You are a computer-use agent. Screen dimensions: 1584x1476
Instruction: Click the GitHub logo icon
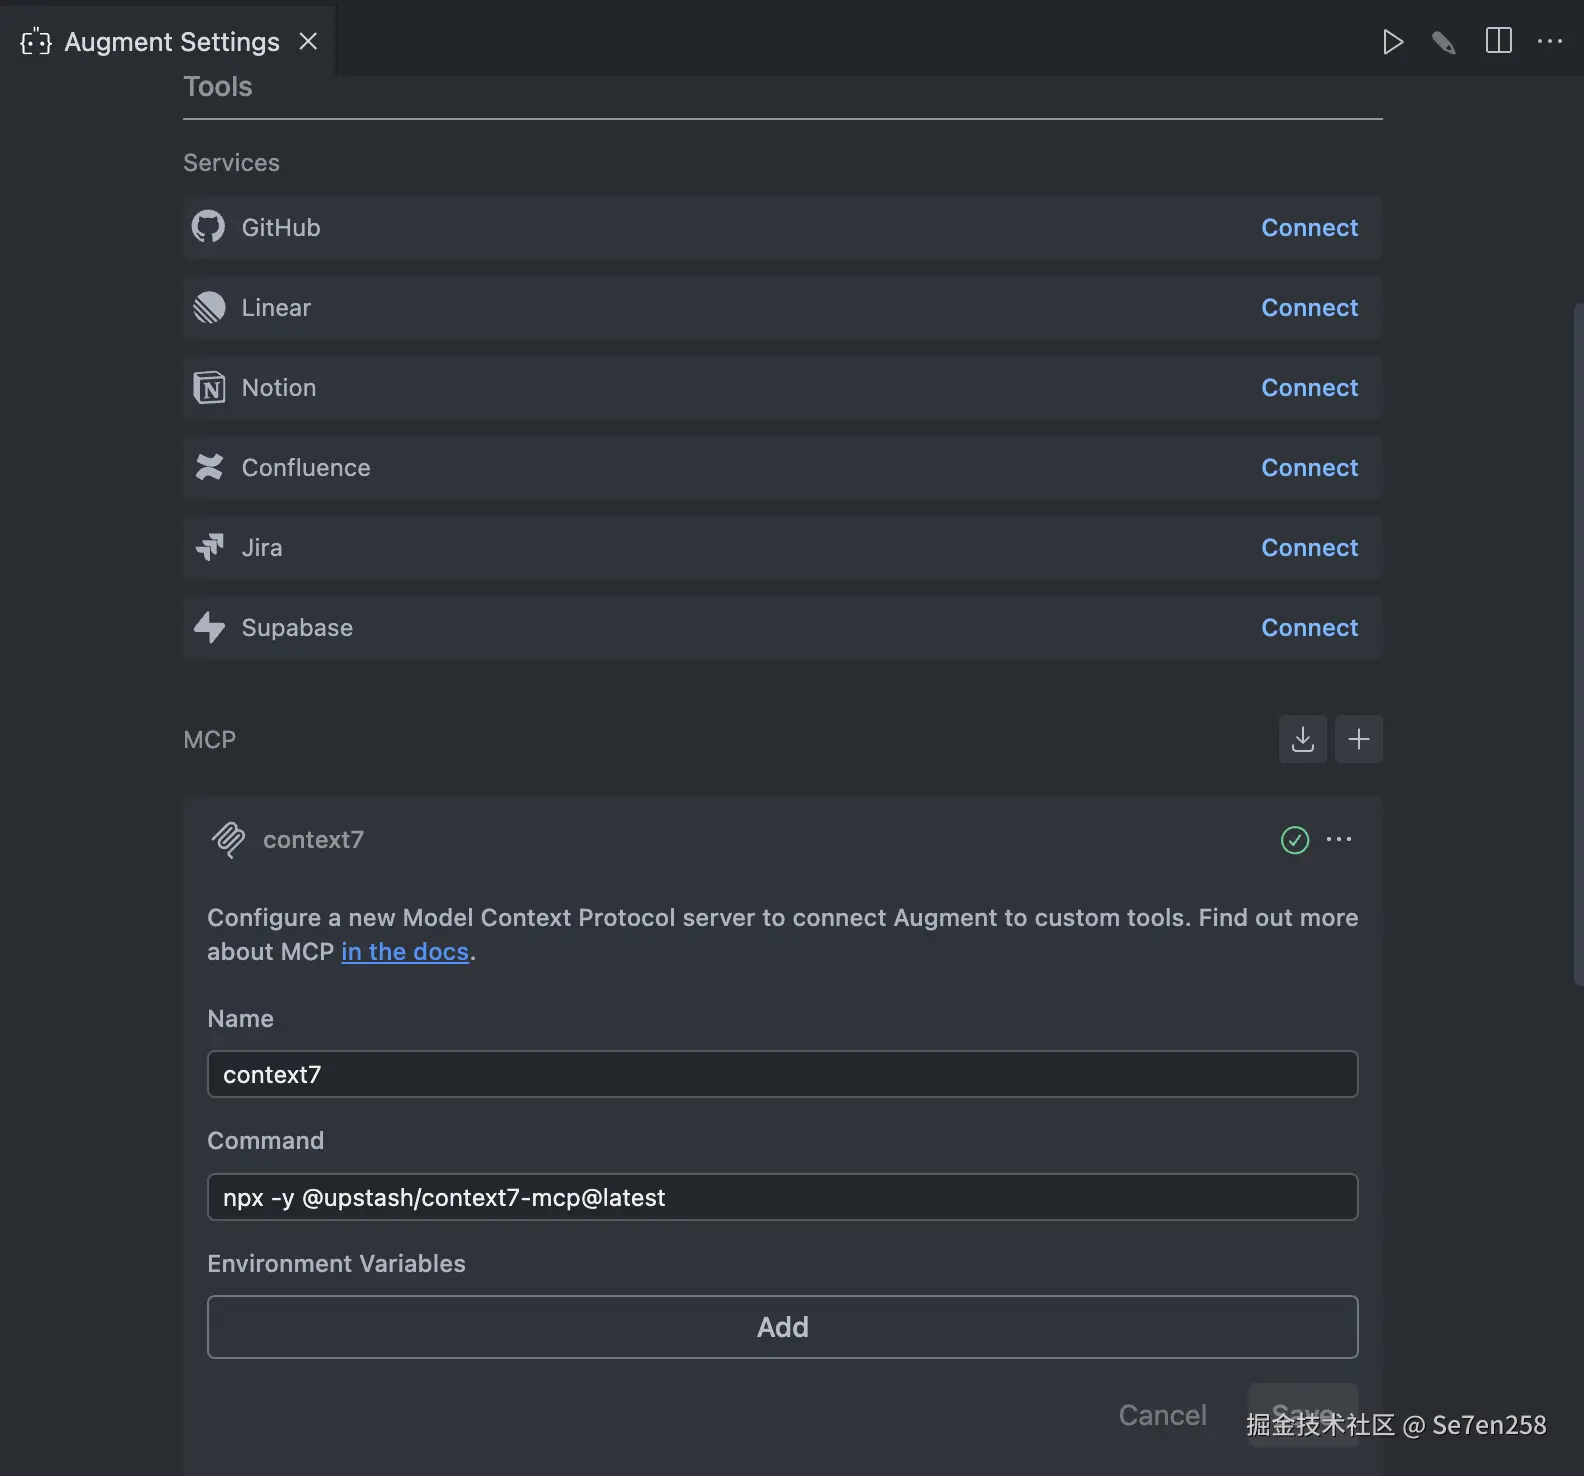pyautogui.click(x=208, y=228)
